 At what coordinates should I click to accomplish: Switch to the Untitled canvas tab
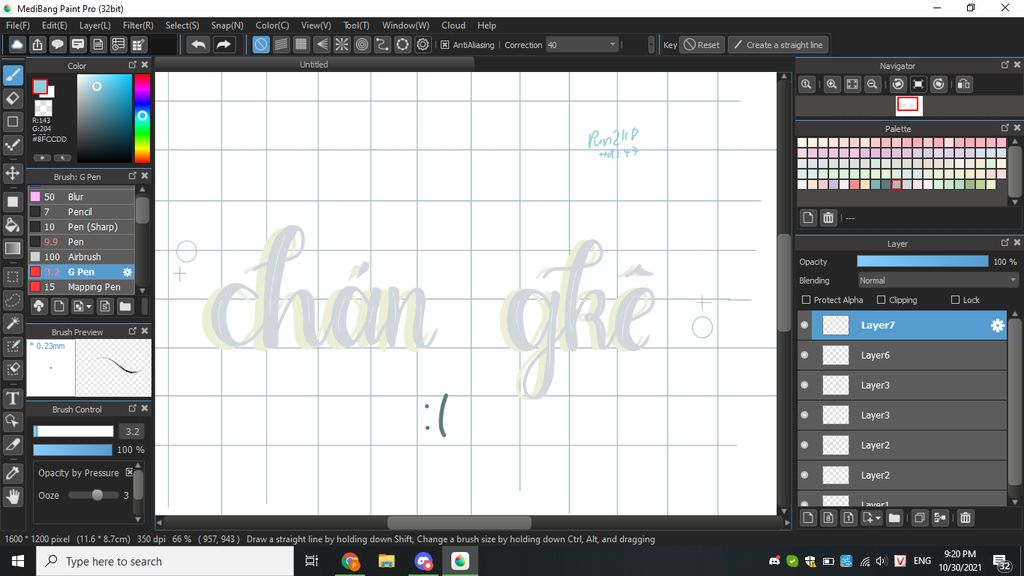click(313, 64)
